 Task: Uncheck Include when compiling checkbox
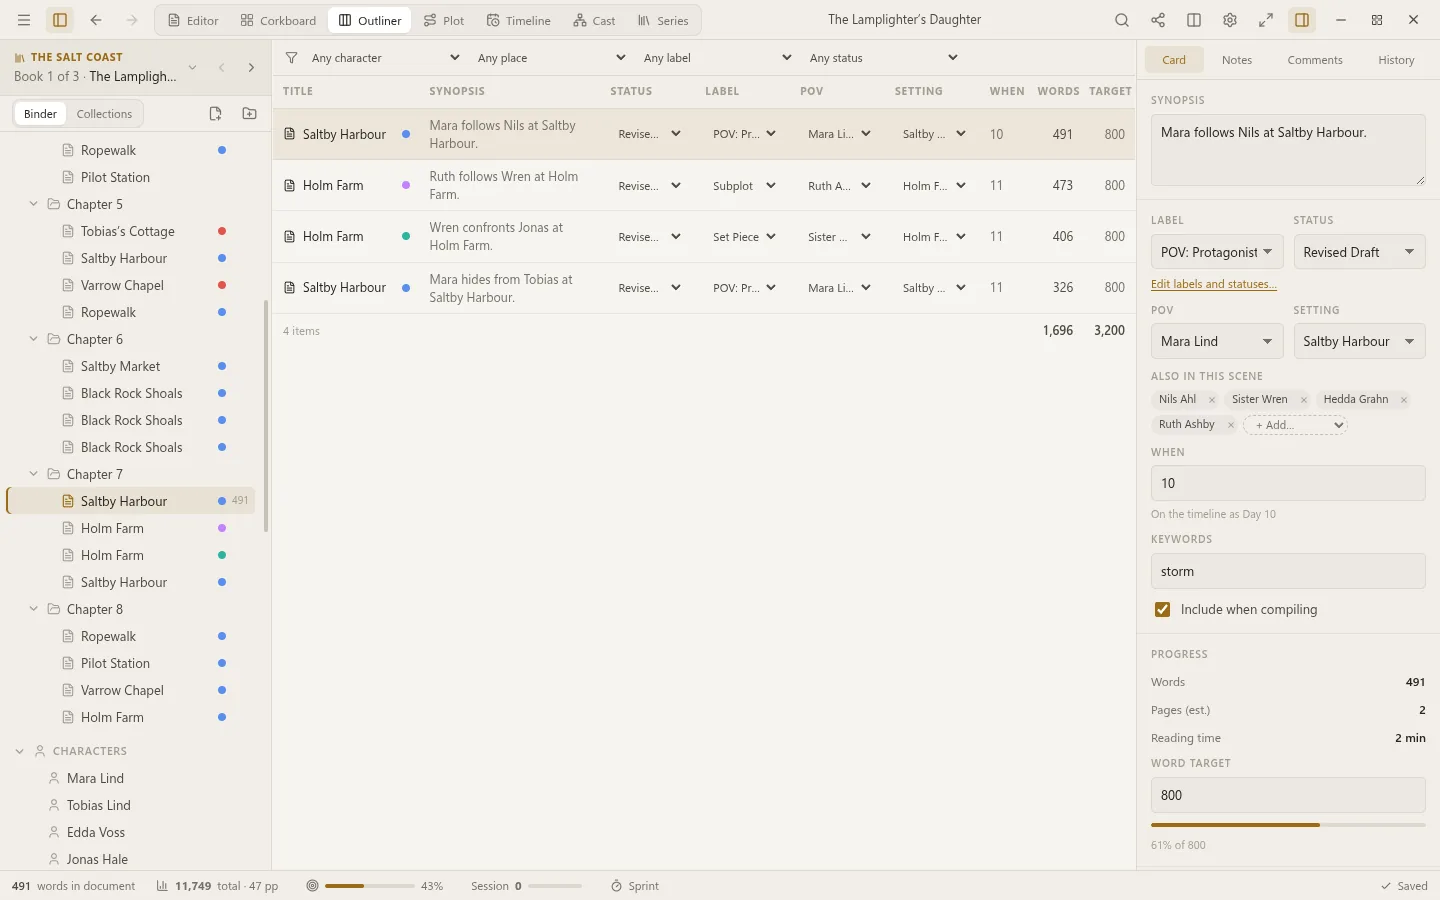(1162, 609)
